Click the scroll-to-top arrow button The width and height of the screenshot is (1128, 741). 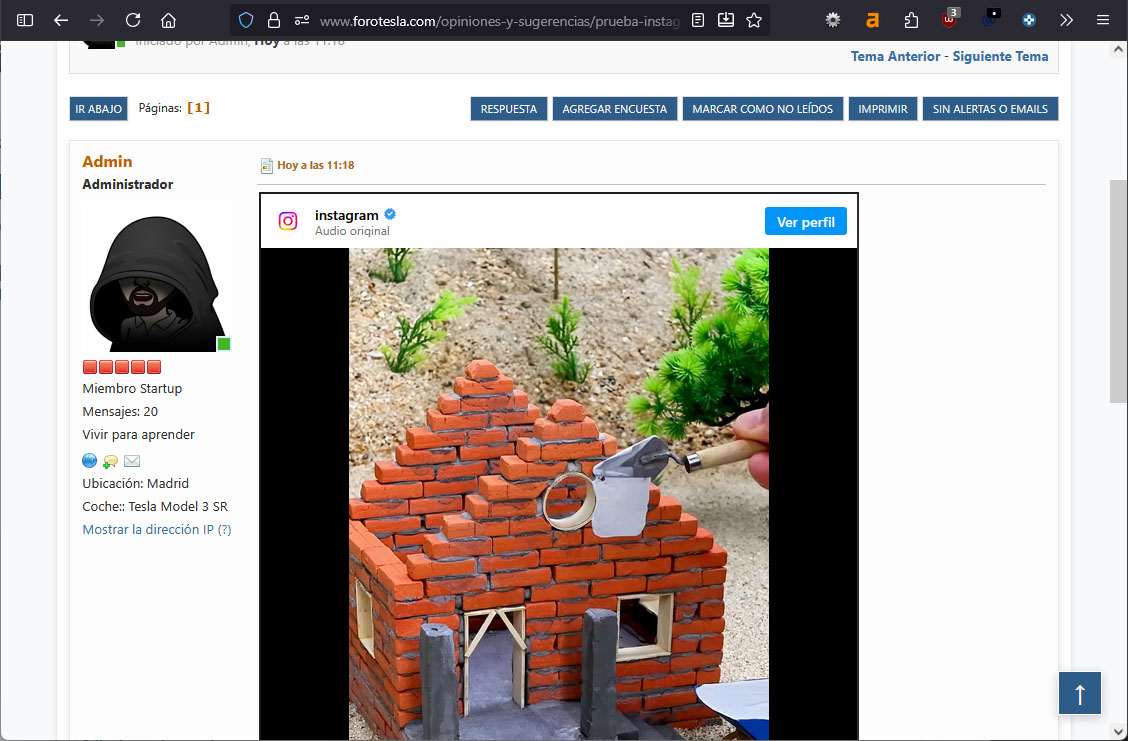click(x=1080, y=693)
